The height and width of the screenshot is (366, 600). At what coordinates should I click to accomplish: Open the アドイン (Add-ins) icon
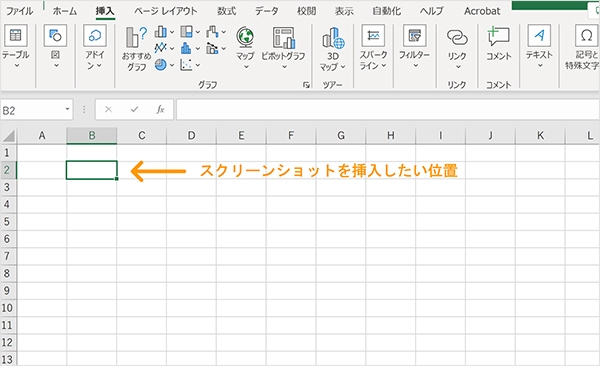coord(95,36)
